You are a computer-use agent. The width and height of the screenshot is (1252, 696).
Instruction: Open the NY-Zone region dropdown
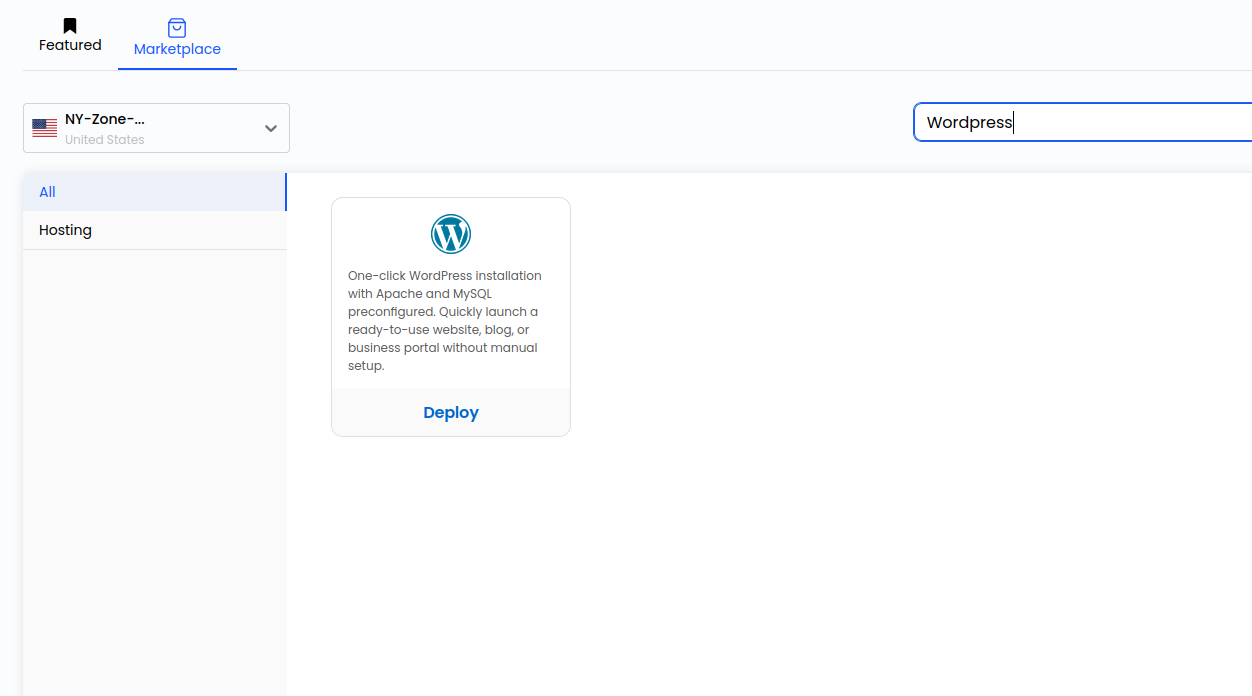pyautogui.click(x=156, y=128)
